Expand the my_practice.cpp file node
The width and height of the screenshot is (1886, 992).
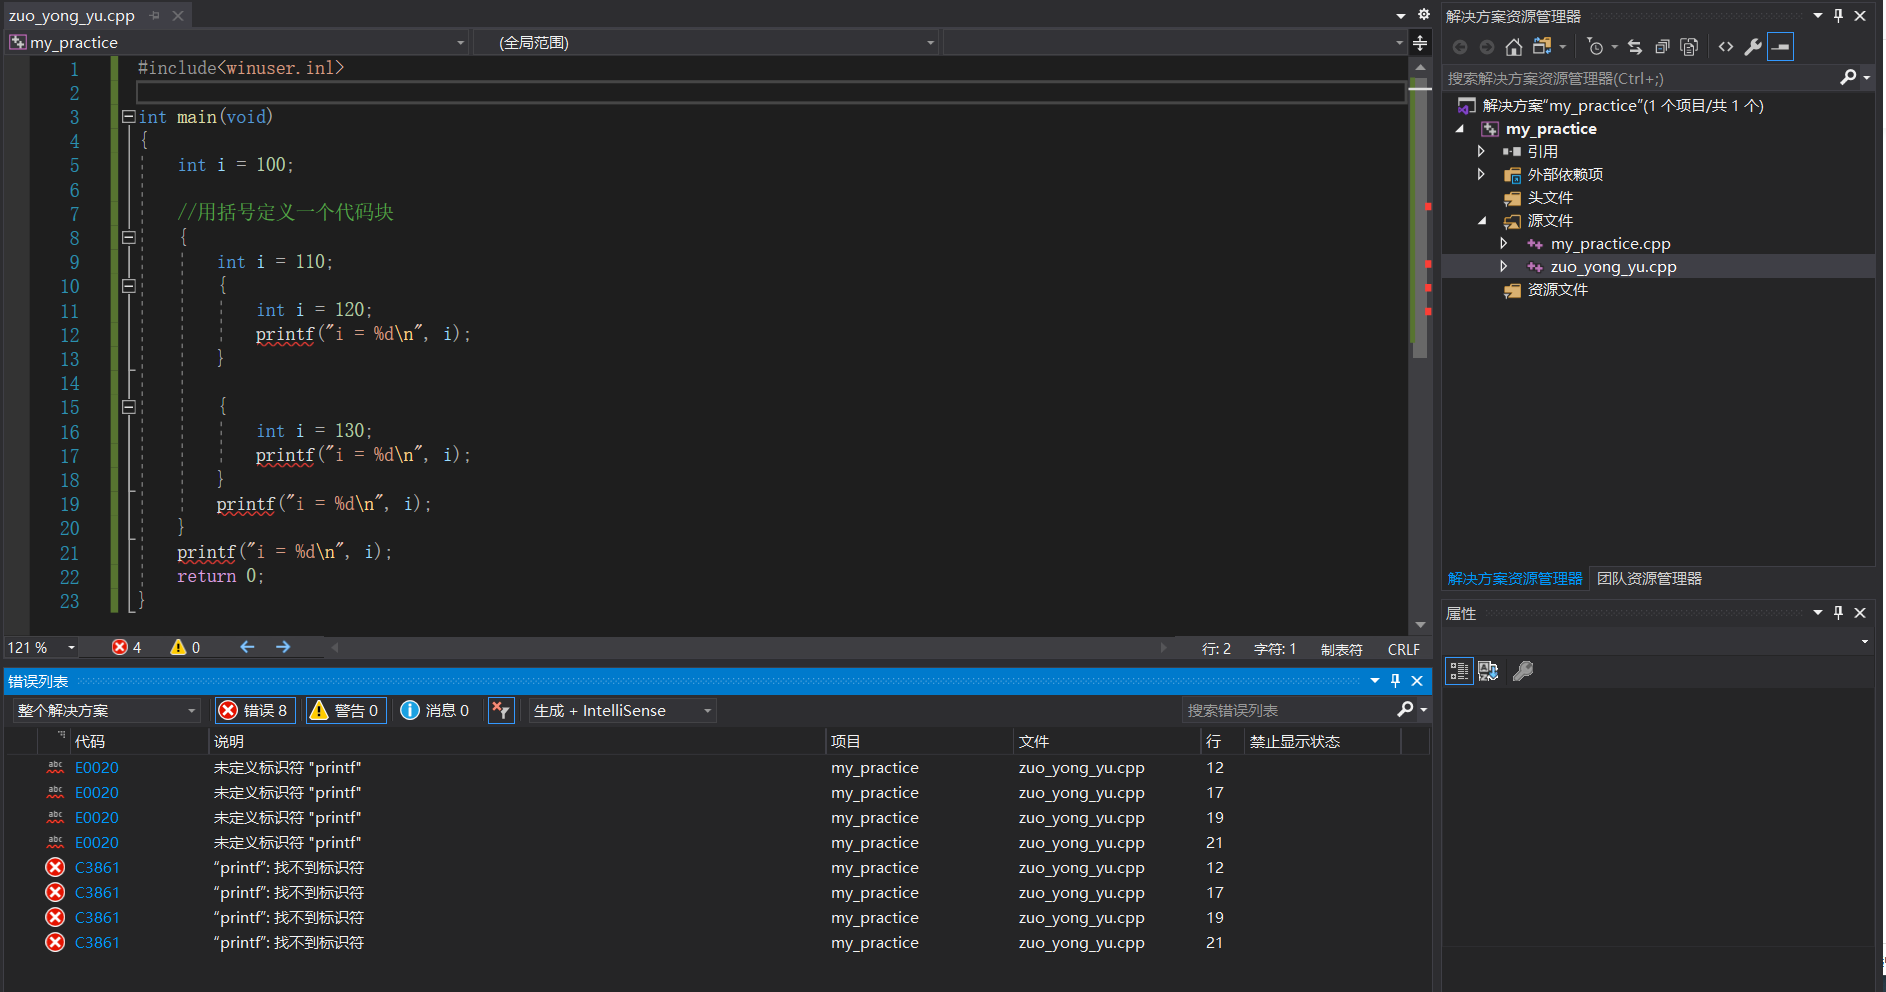pos(1504,244)
